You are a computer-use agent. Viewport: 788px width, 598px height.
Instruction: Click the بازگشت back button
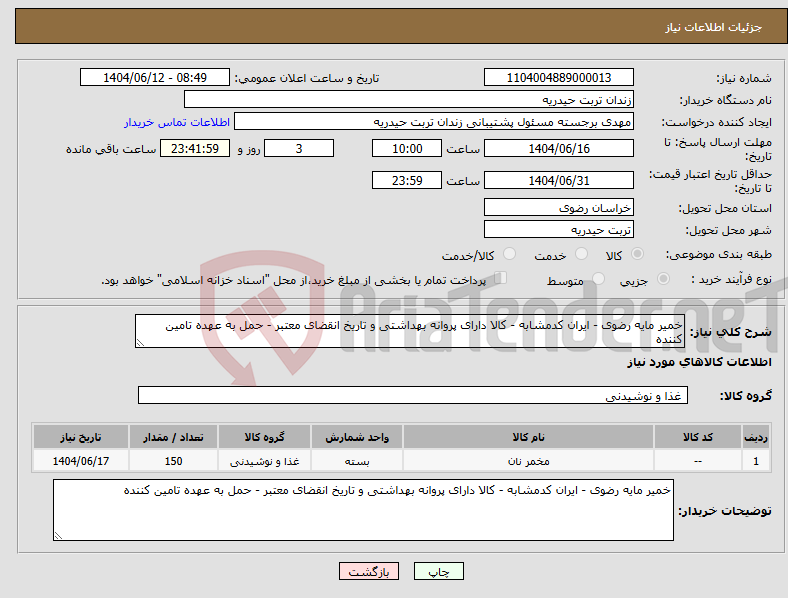point(369,571)
